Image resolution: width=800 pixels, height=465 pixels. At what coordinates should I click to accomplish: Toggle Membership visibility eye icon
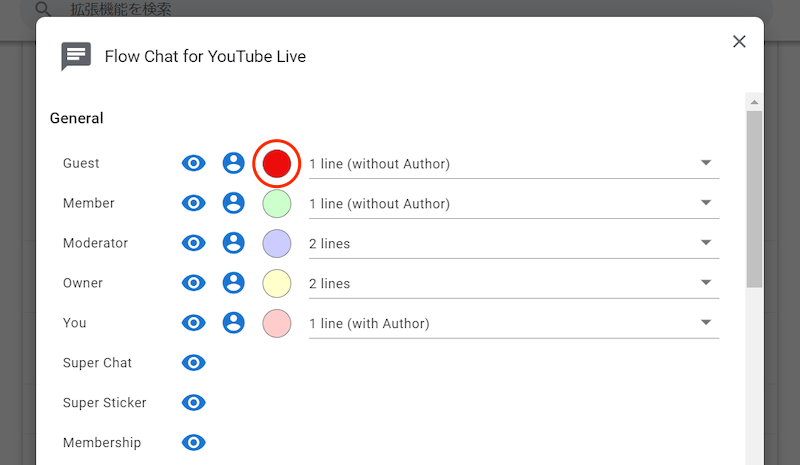click(194, 443)
